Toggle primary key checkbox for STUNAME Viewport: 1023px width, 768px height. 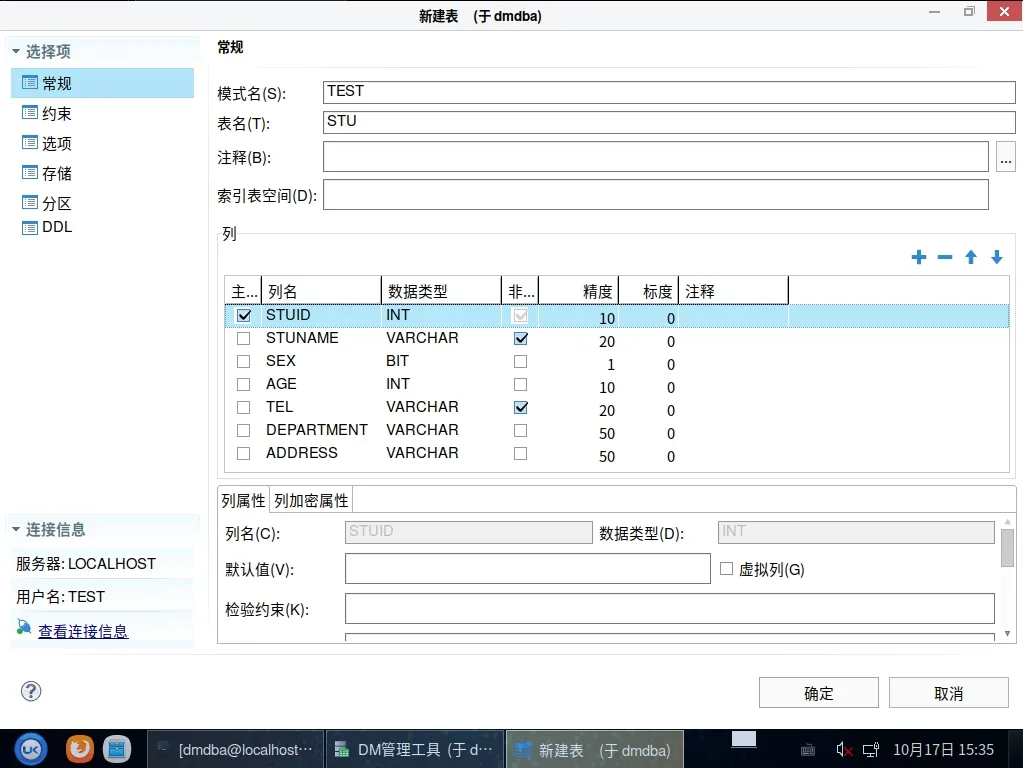click(x=243, y=338)
